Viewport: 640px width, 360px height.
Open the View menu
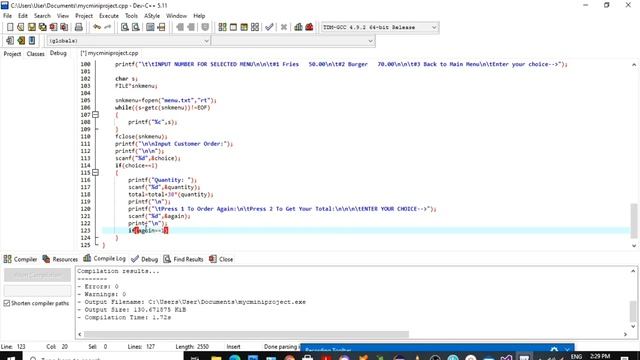[x=62, y=16]
